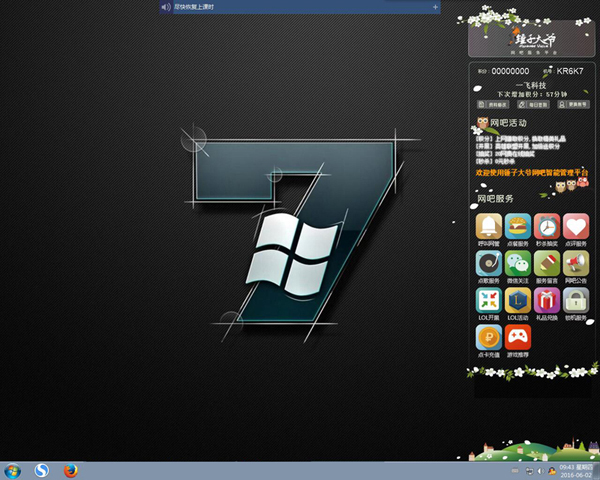Image resolution: width=600 pixels, height=480 pixels.
Task: Open the 秒杀抽奖 alarm clock icon
Action: click(547, 226)
